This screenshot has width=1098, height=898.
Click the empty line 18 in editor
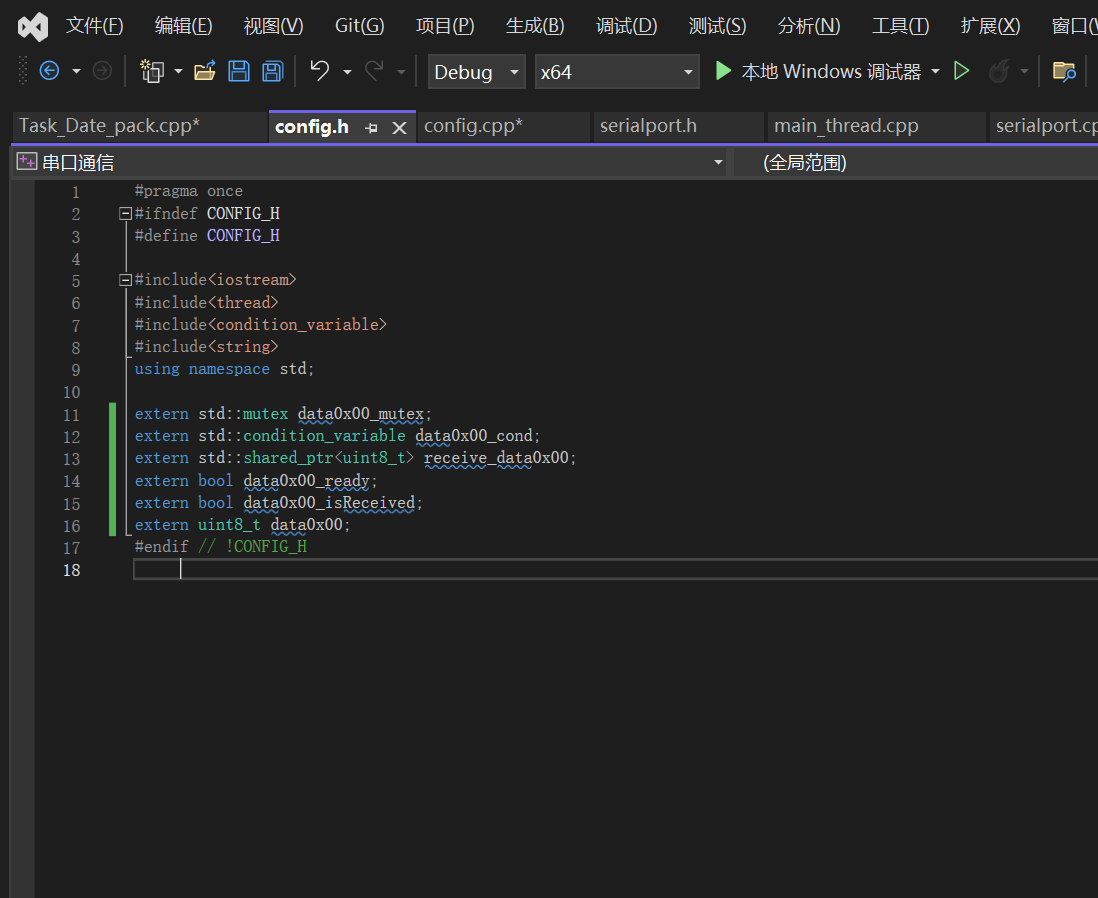click(616, 569)
